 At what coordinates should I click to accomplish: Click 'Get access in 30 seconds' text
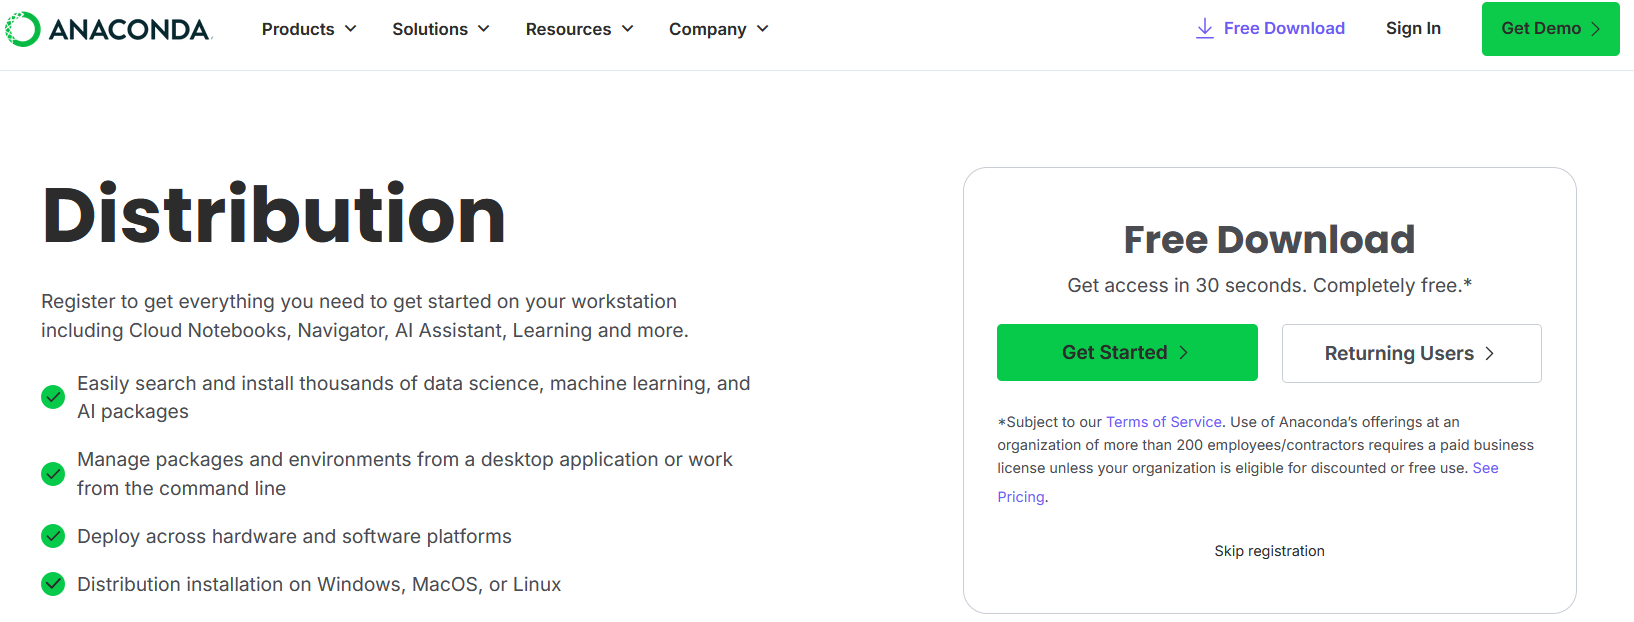(1269, 286)
